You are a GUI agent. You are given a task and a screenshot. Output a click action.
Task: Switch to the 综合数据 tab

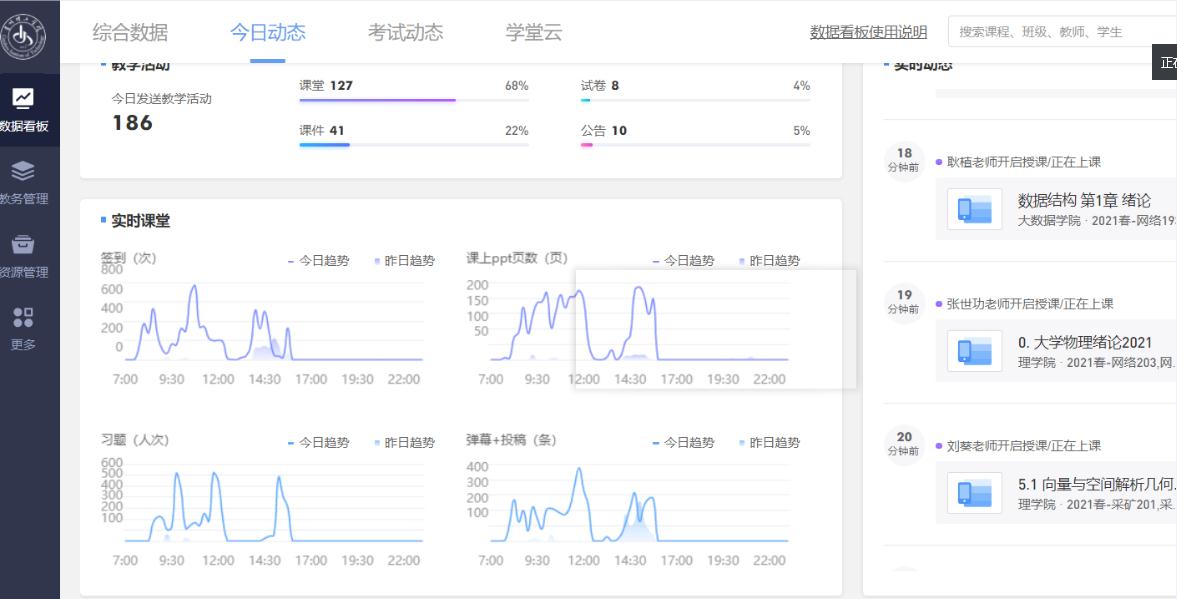(x=130, y=32)
